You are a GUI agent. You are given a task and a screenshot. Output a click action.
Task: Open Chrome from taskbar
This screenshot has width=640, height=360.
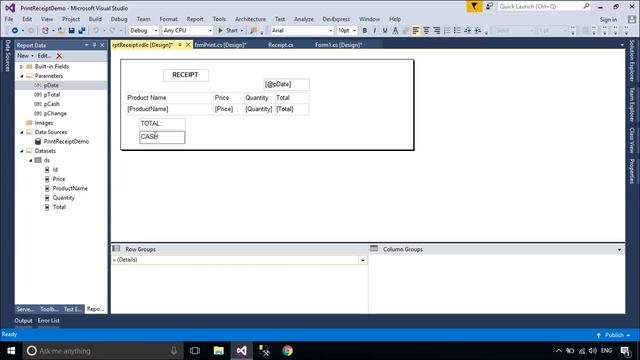(x=287, y=351)
